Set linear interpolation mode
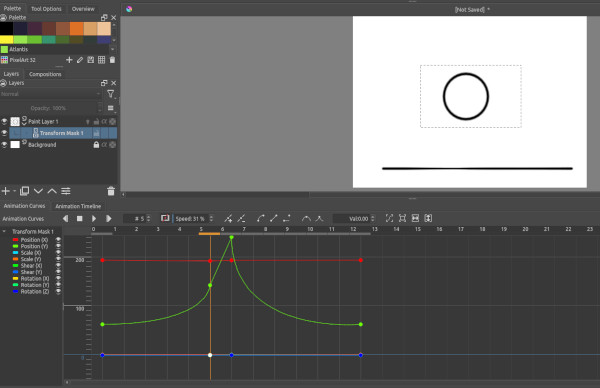The image size is (600, 388). click(x=274, y=218)
